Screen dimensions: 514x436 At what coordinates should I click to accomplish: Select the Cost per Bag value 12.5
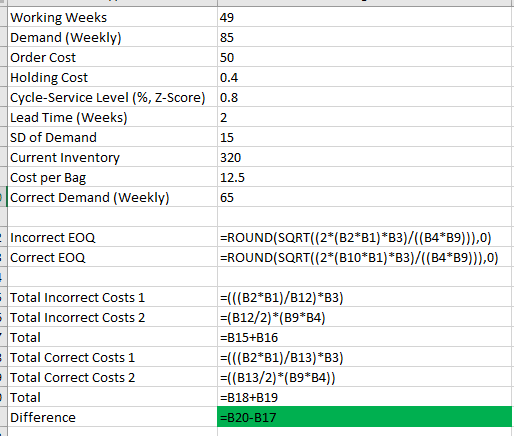click(x=365, y=177)
